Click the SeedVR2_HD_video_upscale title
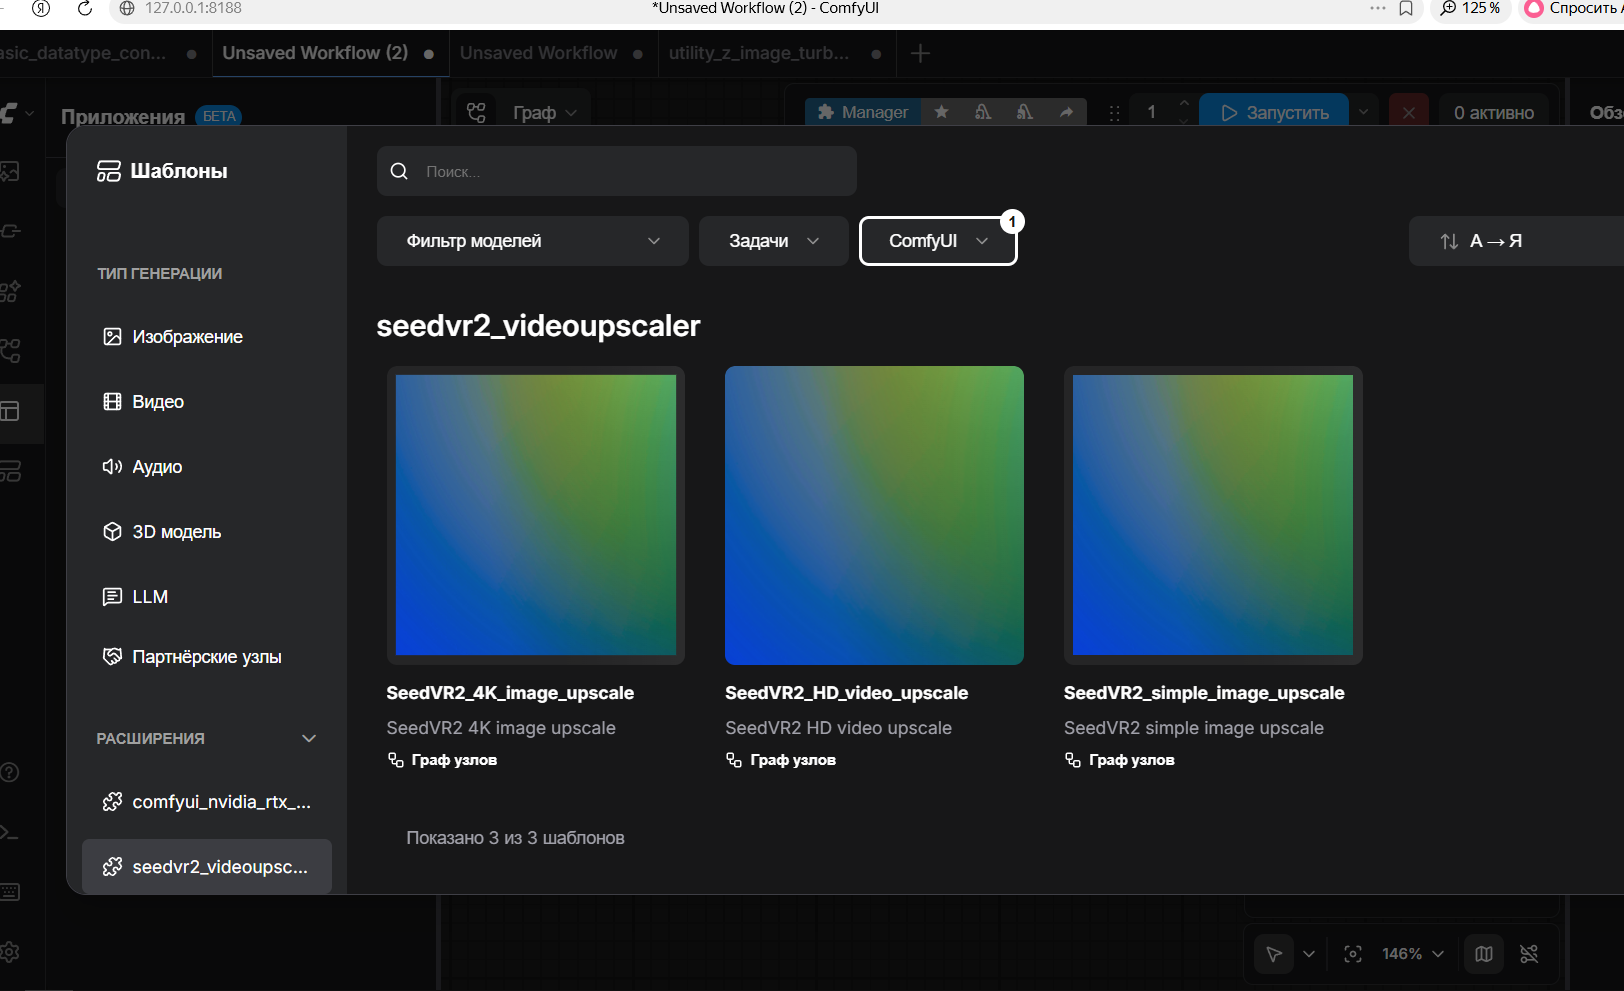The width and height of the screenshot is (1624, 991). click(x=846, y=693)
